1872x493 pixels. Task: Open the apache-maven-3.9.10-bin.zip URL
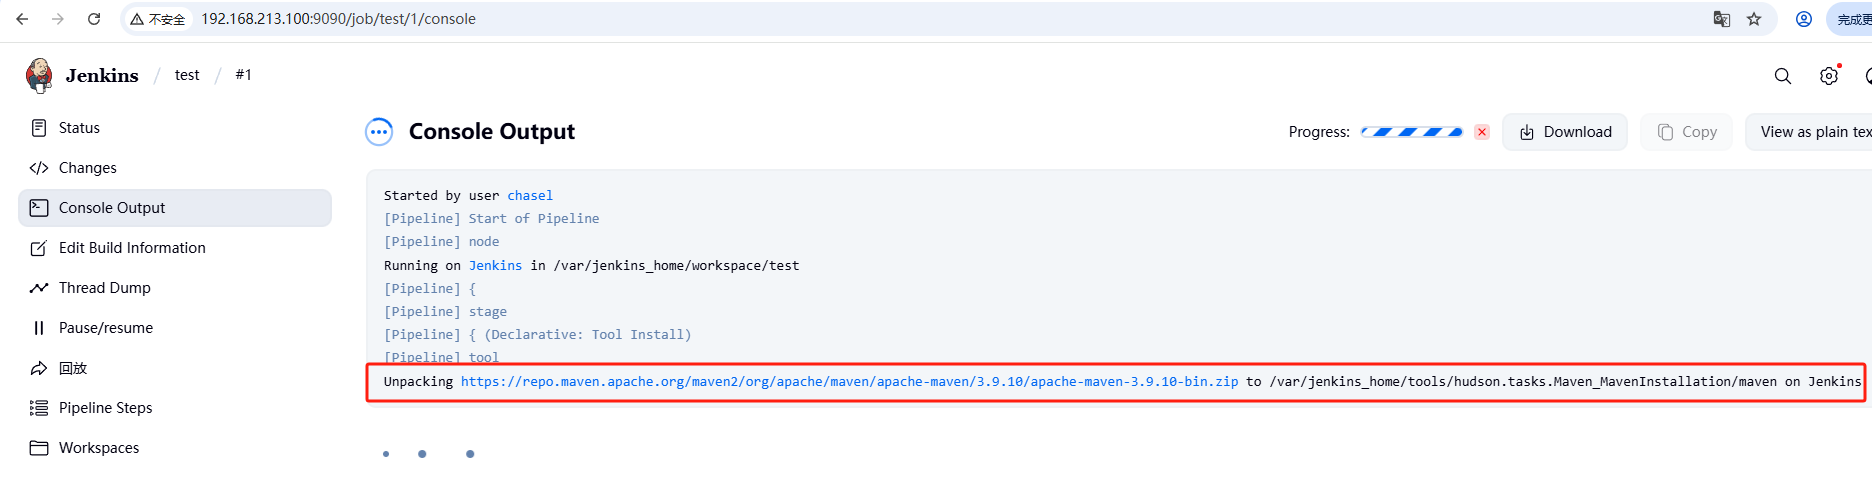849,382
